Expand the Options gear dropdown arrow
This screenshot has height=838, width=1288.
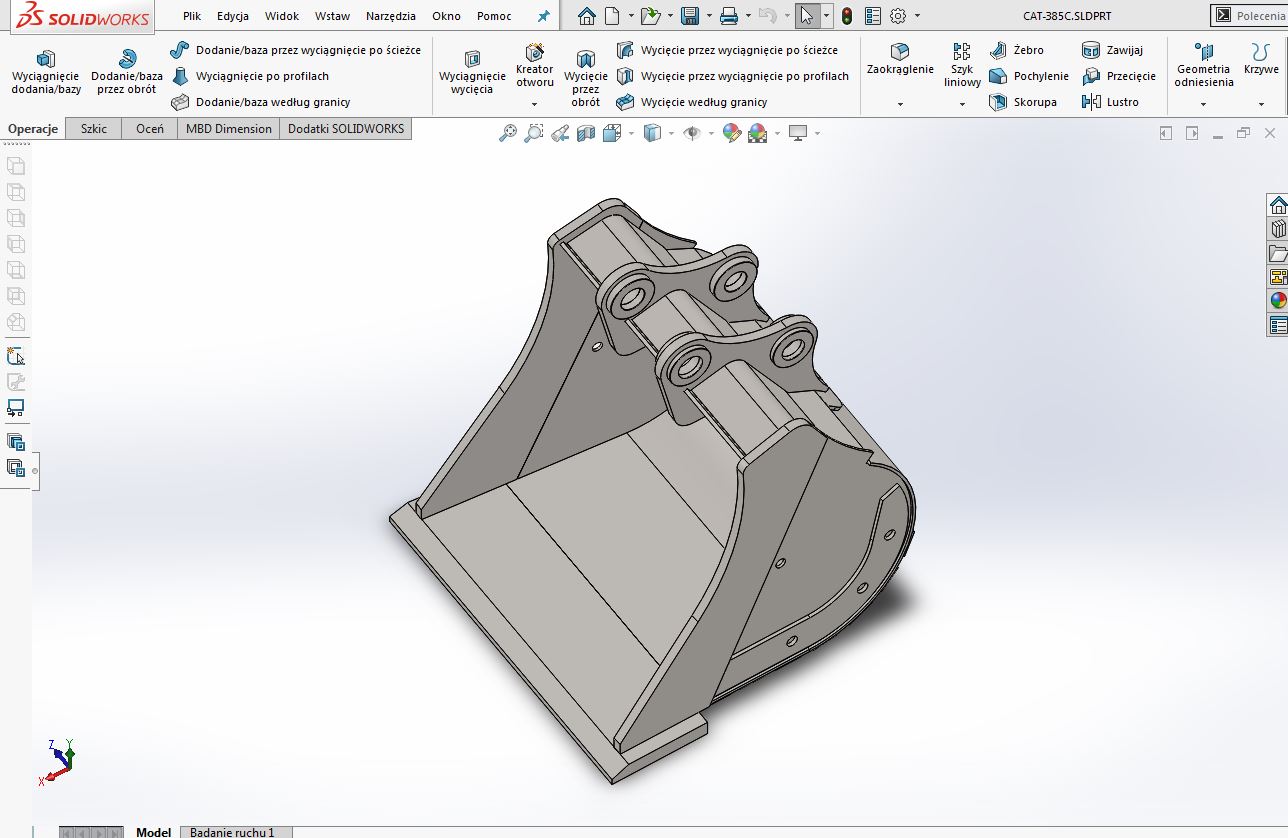click(x=917, y=16)
